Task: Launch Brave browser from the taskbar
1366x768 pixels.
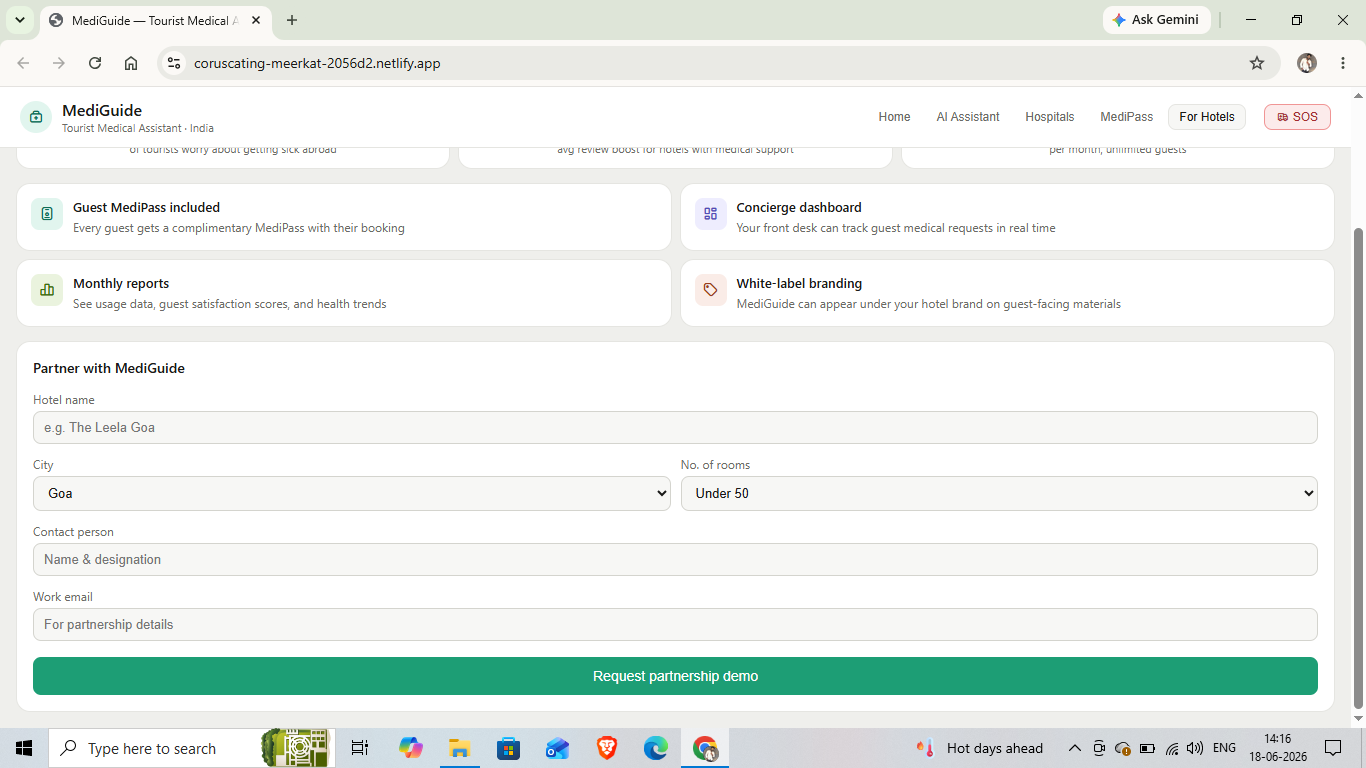Action: (x=606, y=748)
